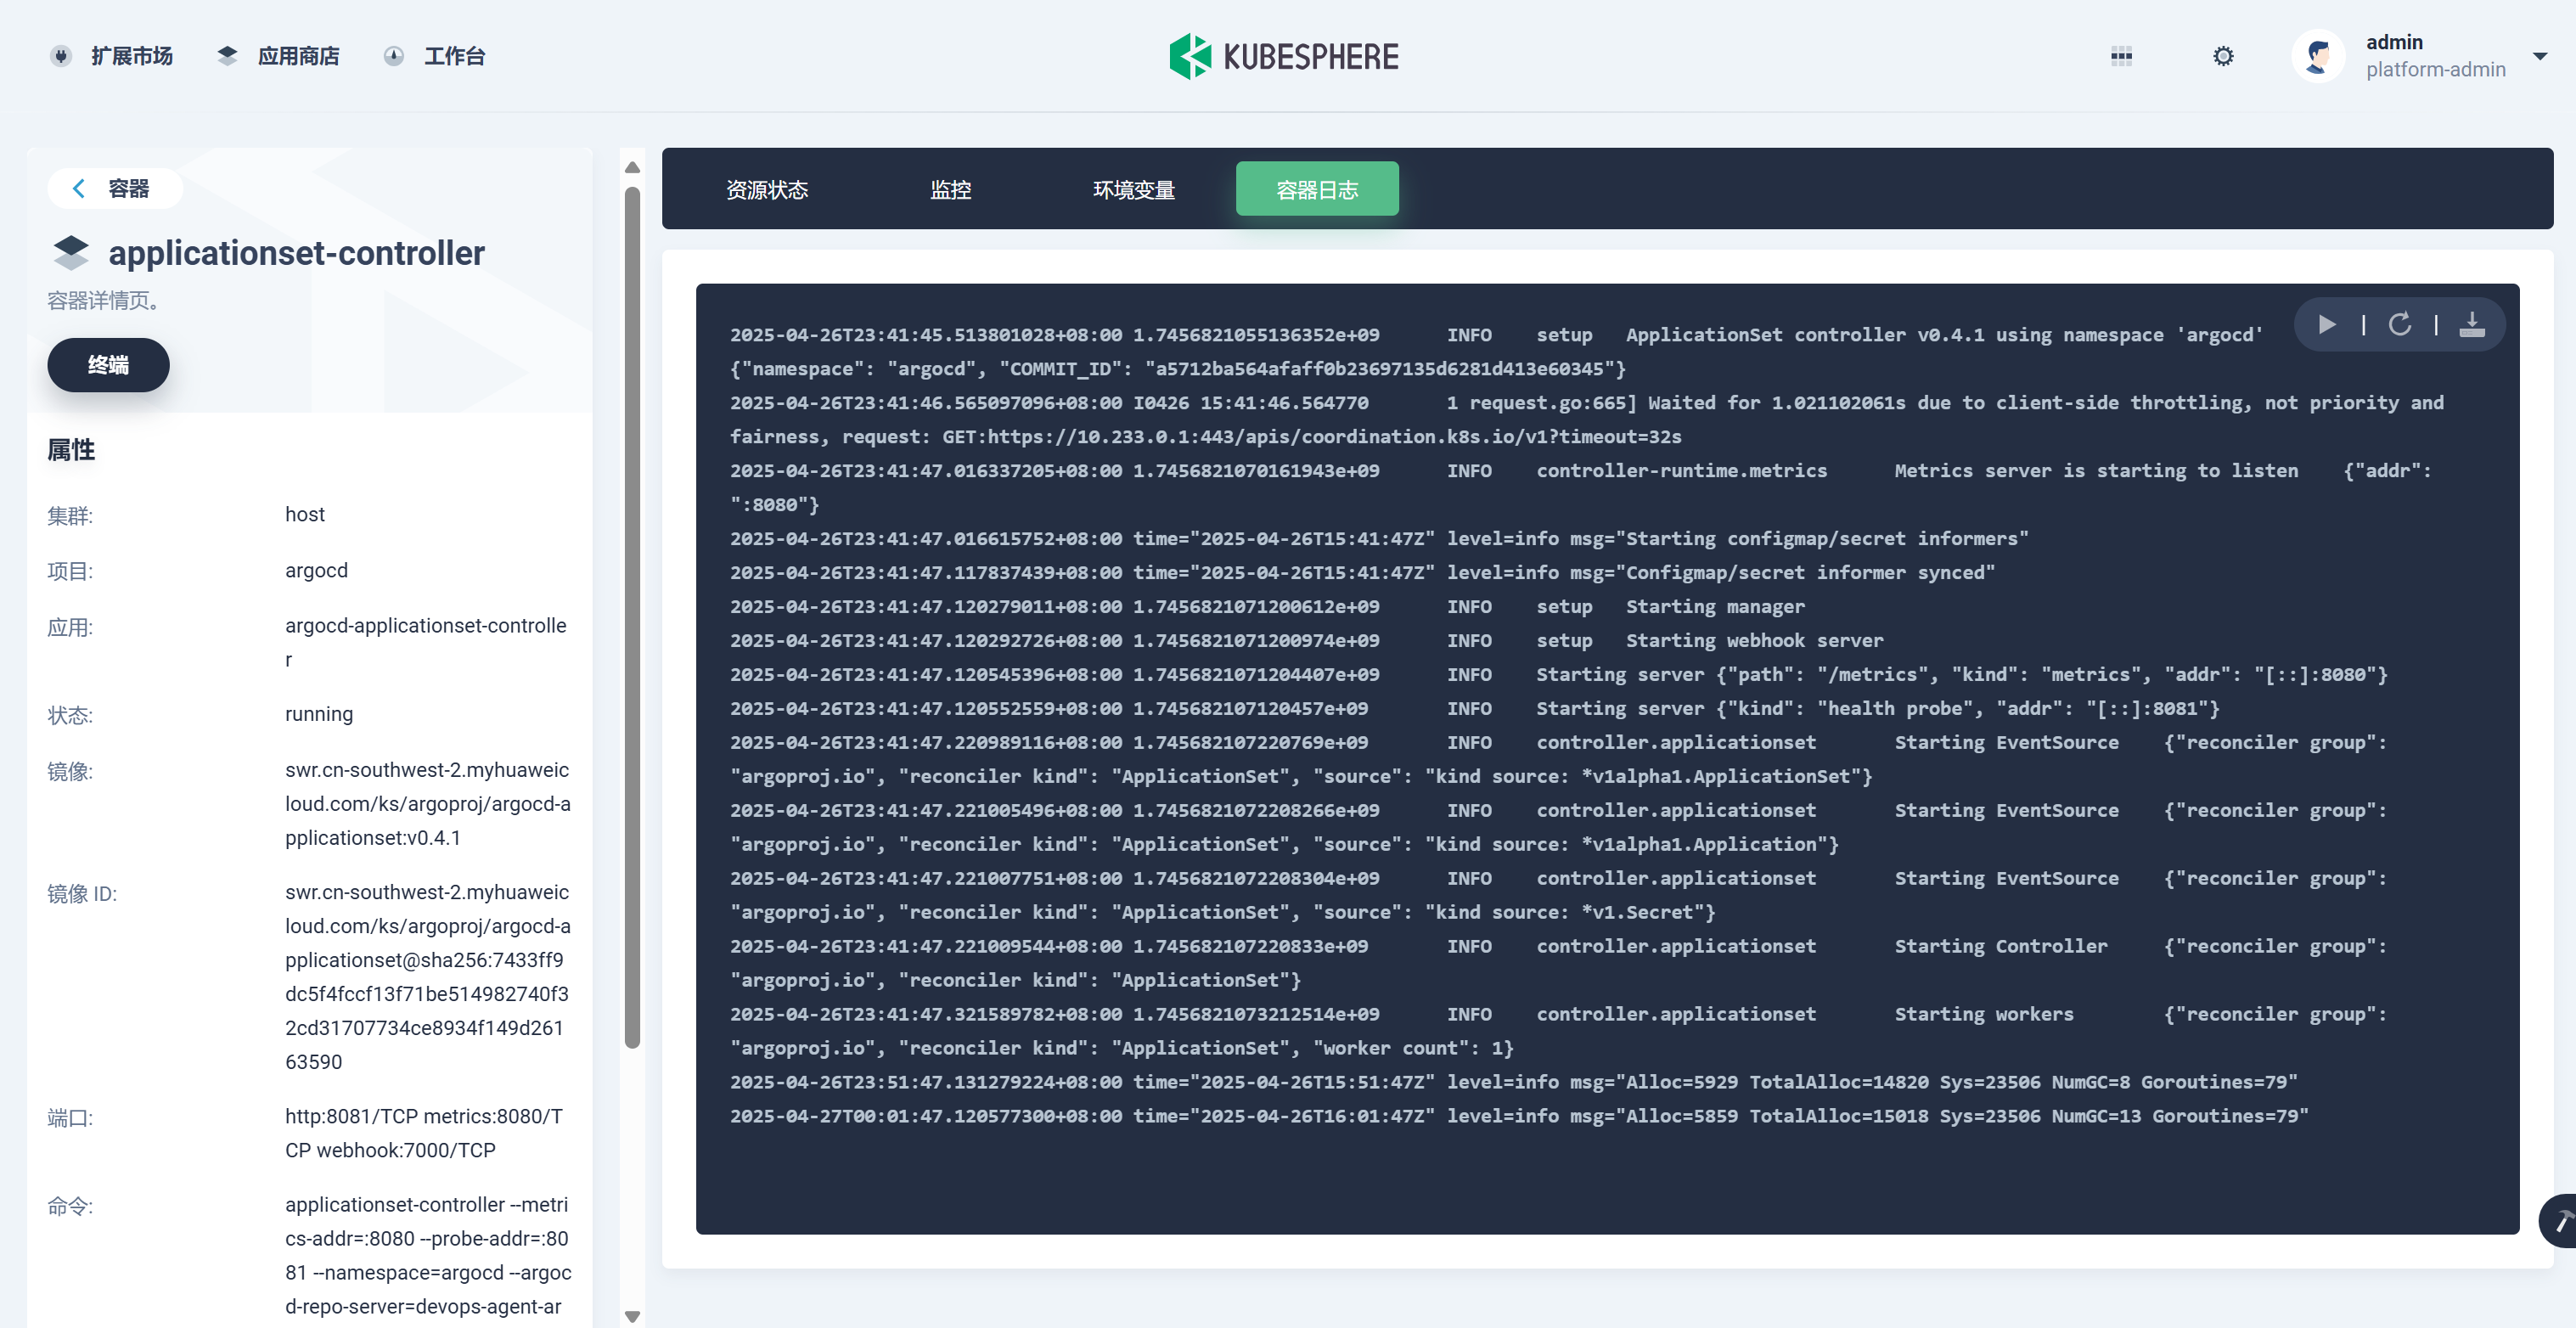2576x1328 pixels.
Task: Click the admin user avatar
Action: [x=2318, y=56]
